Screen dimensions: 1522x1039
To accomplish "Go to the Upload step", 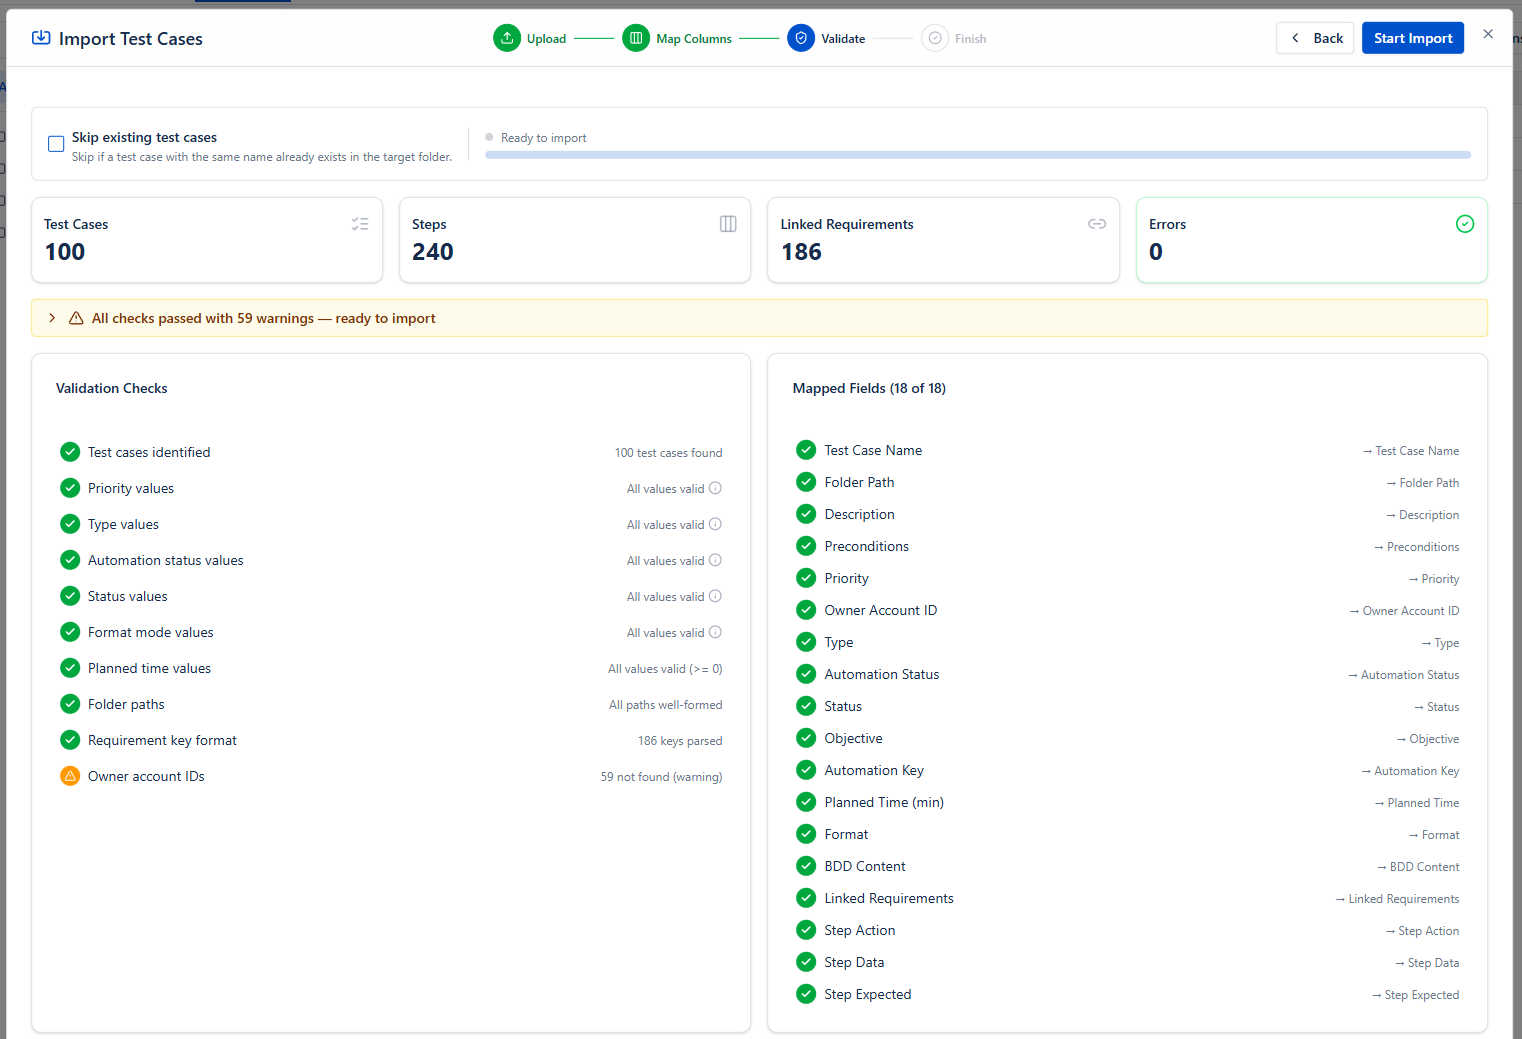I will 508,38.
